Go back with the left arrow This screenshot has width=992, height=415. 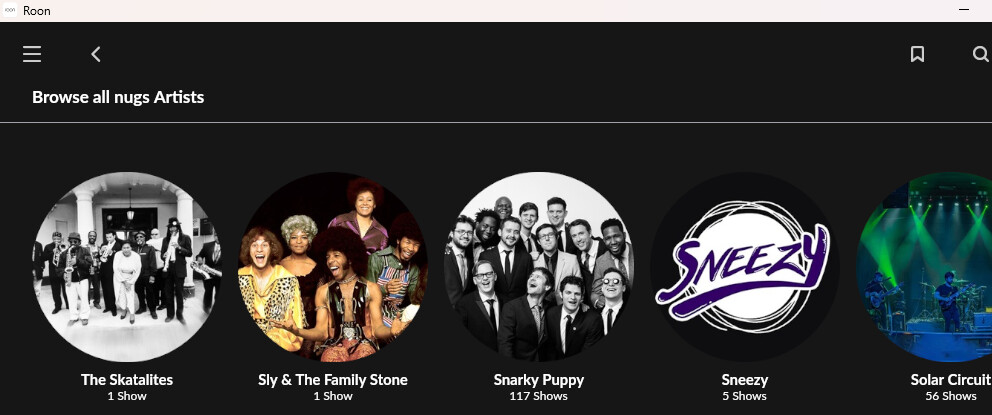96,54
